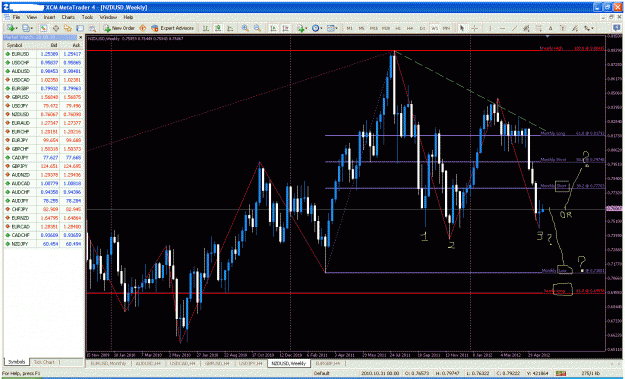Click the Profiles icon

coord(26,28)
